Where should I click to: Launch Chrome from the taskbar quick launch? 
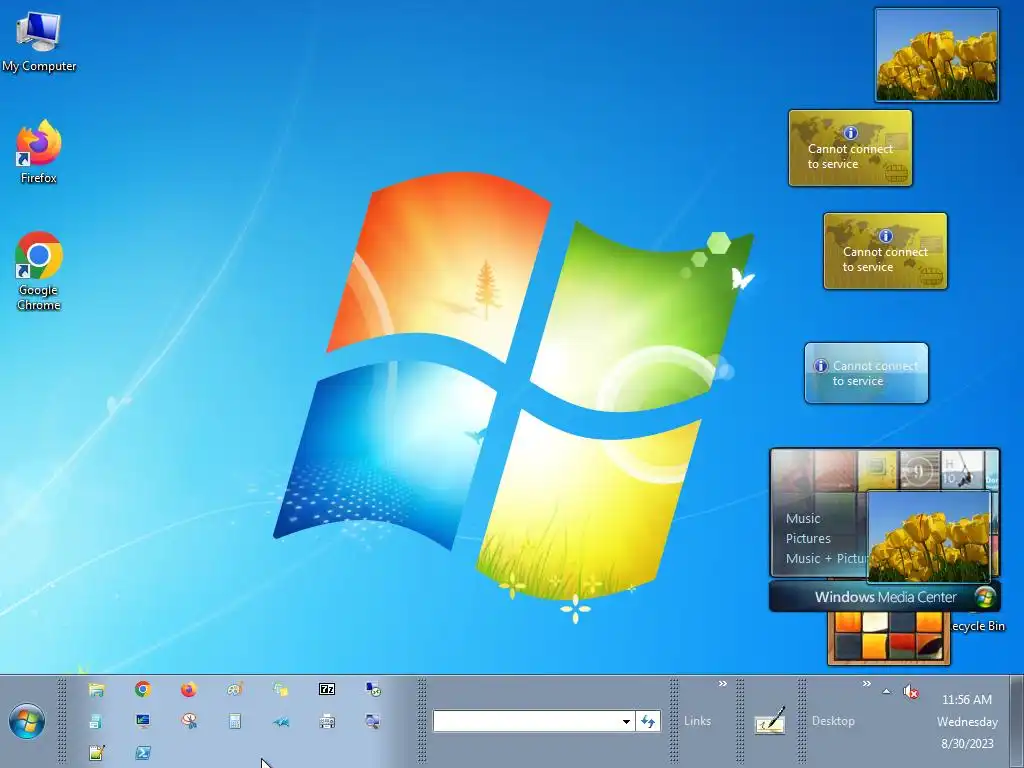point(143,690)
